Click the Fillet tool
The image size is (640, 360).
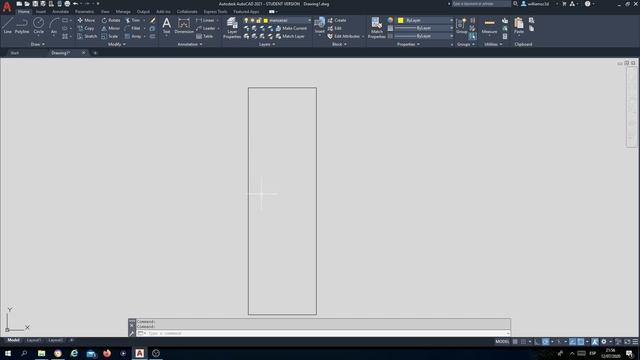click(133, 28)
